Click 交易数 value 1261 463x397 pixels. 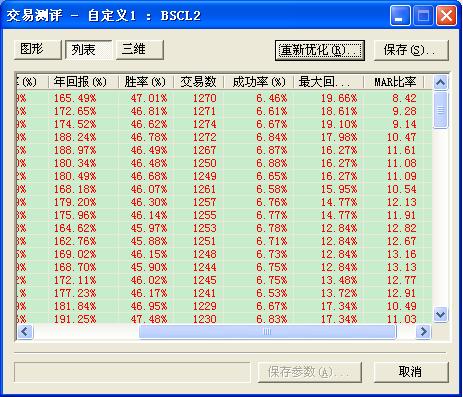(205, 189)
